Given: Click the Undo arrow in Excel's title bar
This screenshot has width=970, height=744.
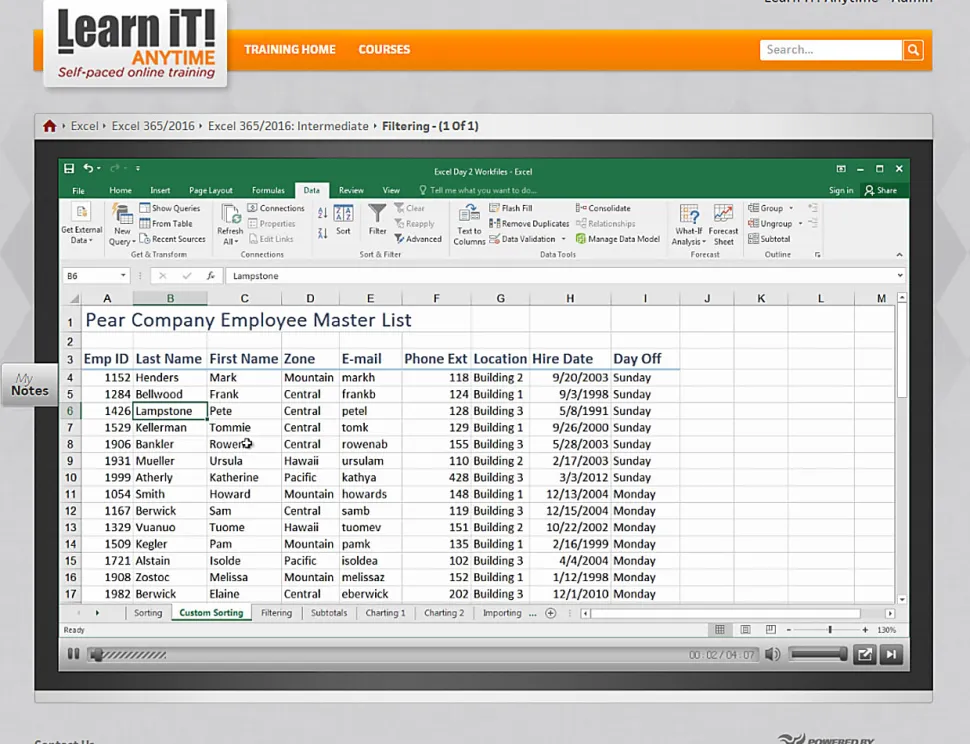Looking at the screenshot, I should (x=88, y=168).
